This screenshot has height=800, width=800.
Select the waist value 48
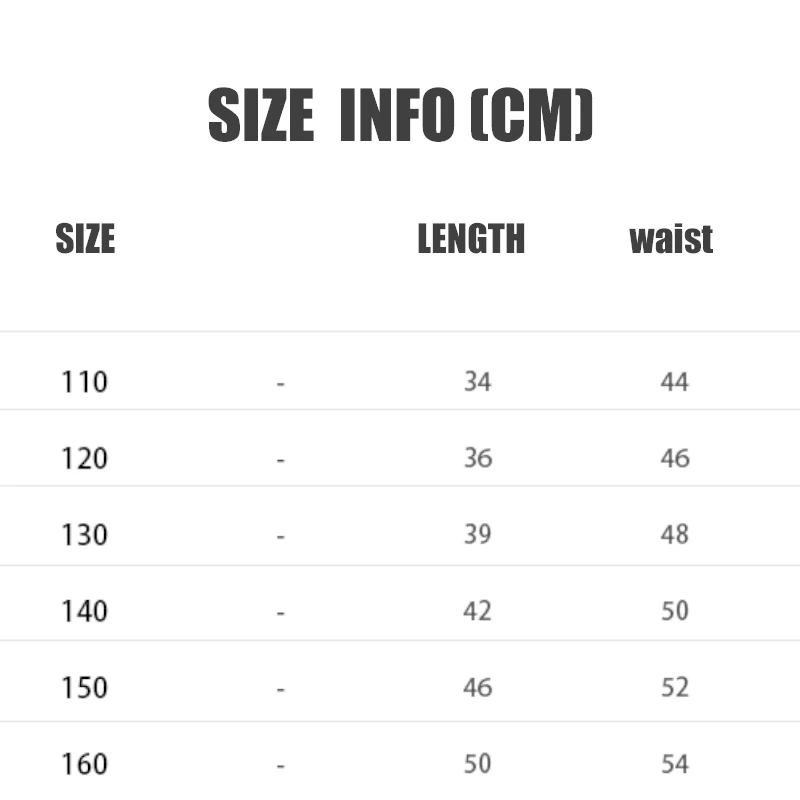[675, 534]
